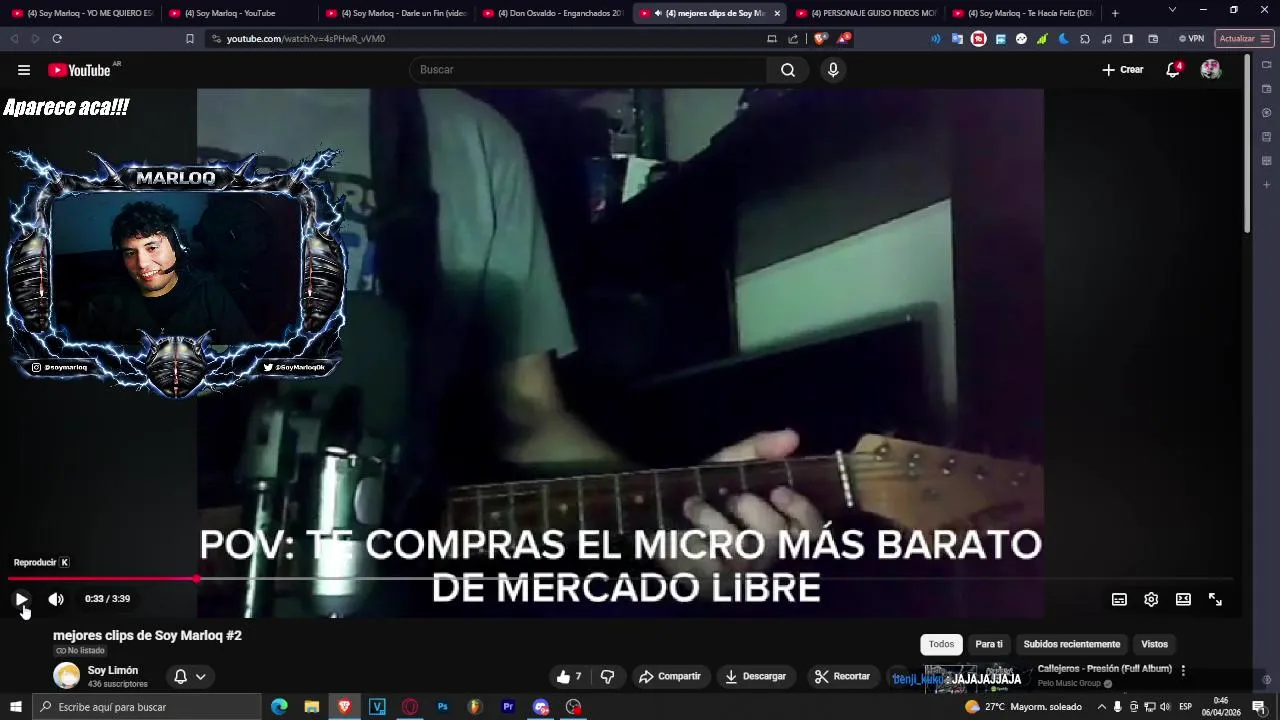Open a new browser tab
The height and width of the screenshot is (720, 1280).
click(1115, 13)
